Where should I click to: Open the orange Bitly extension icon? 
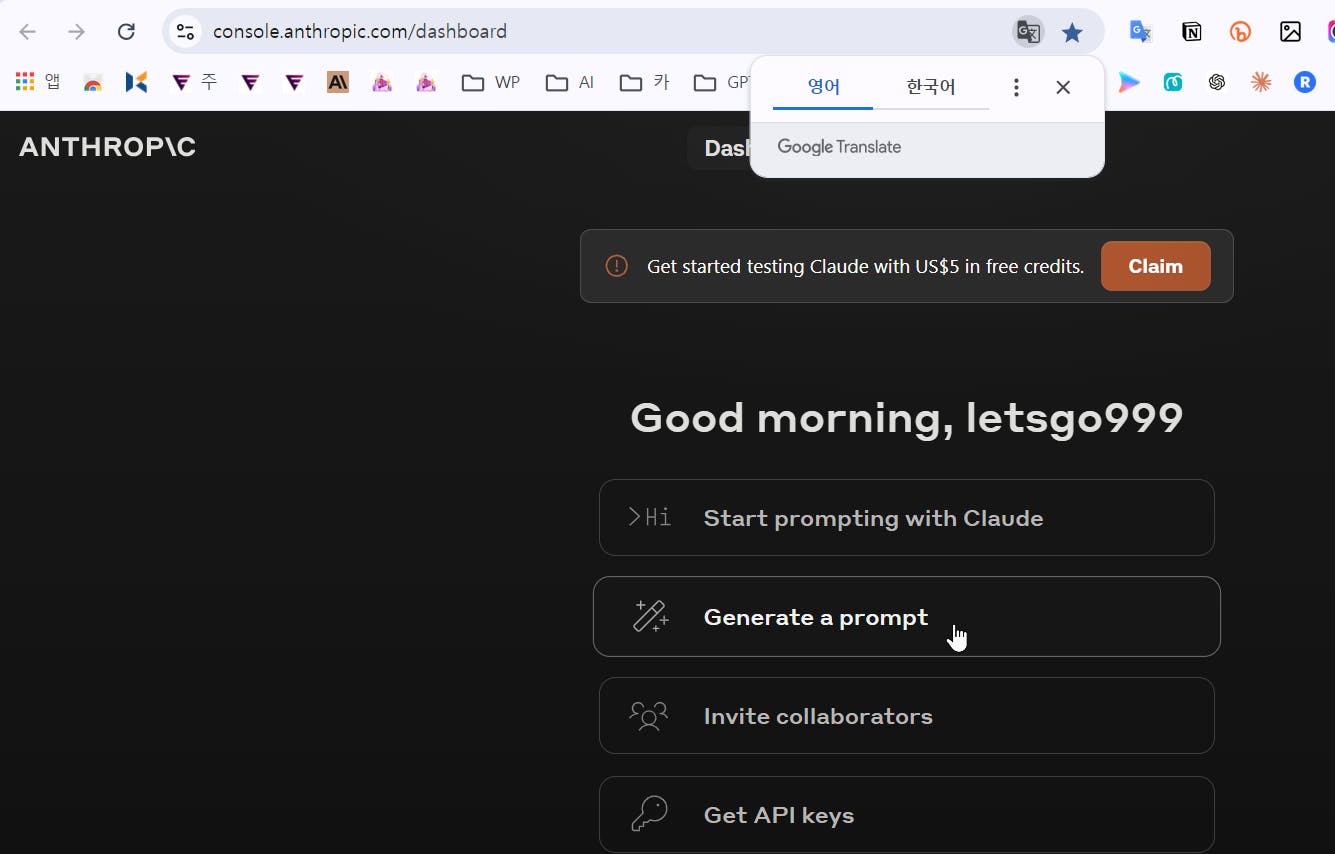[1241, 32]
